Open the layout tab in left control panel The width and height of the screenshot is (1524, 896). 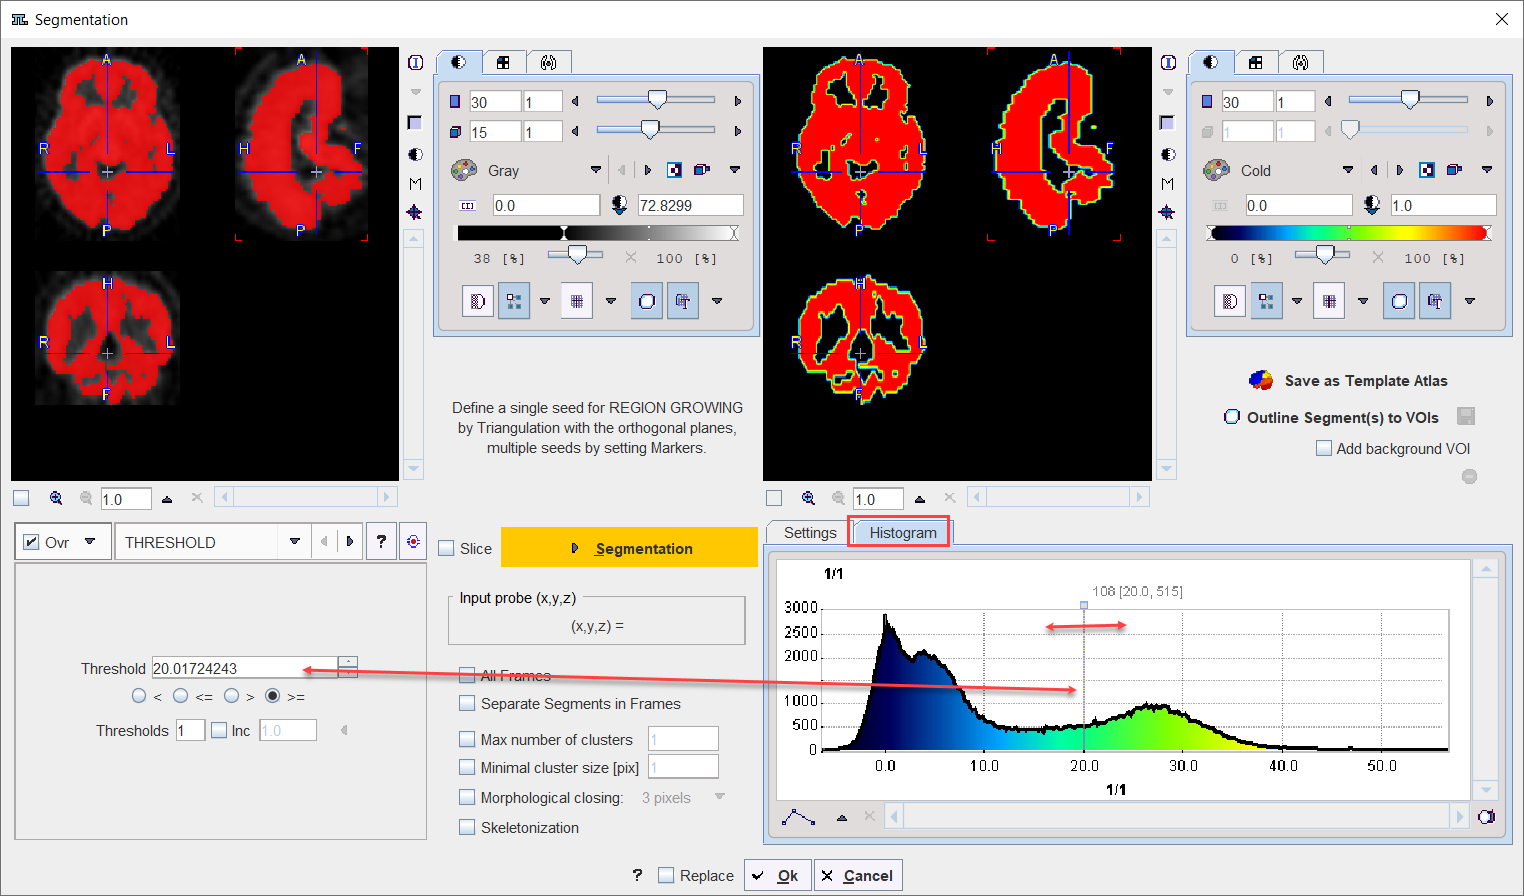coord(503,62)
